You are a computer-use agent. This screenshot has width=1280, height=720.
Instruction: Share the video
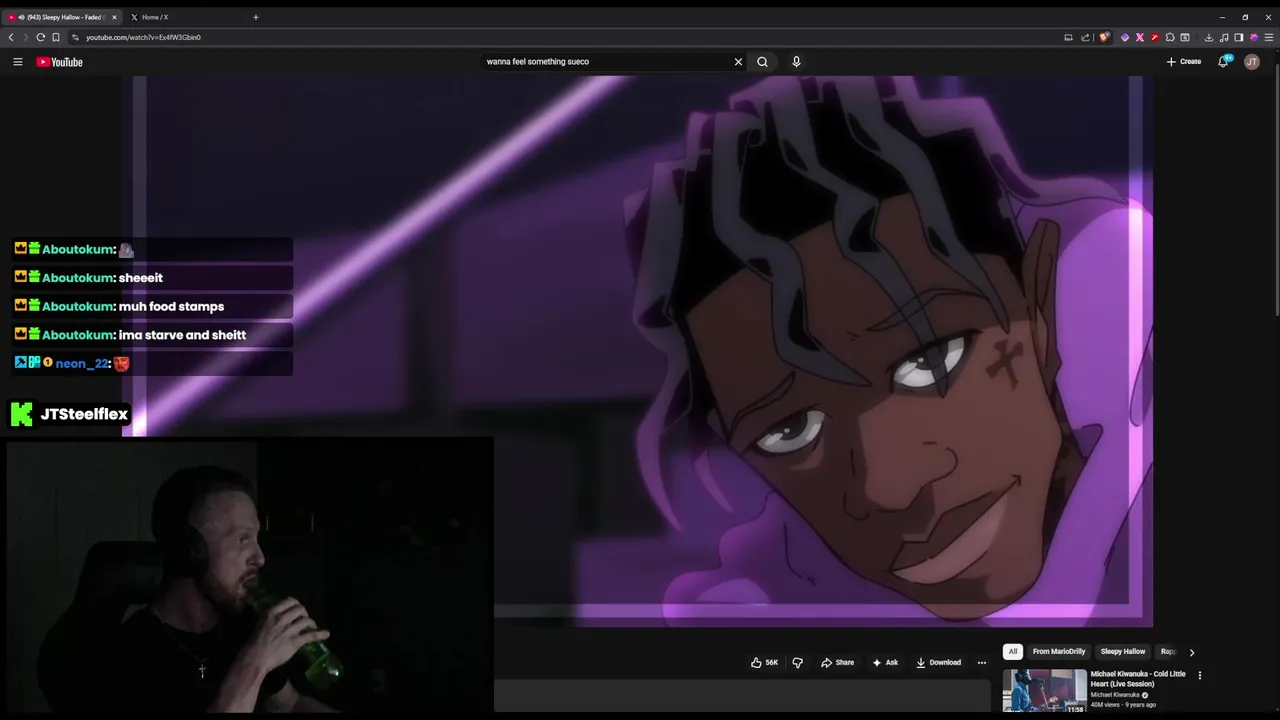[838, 662]
